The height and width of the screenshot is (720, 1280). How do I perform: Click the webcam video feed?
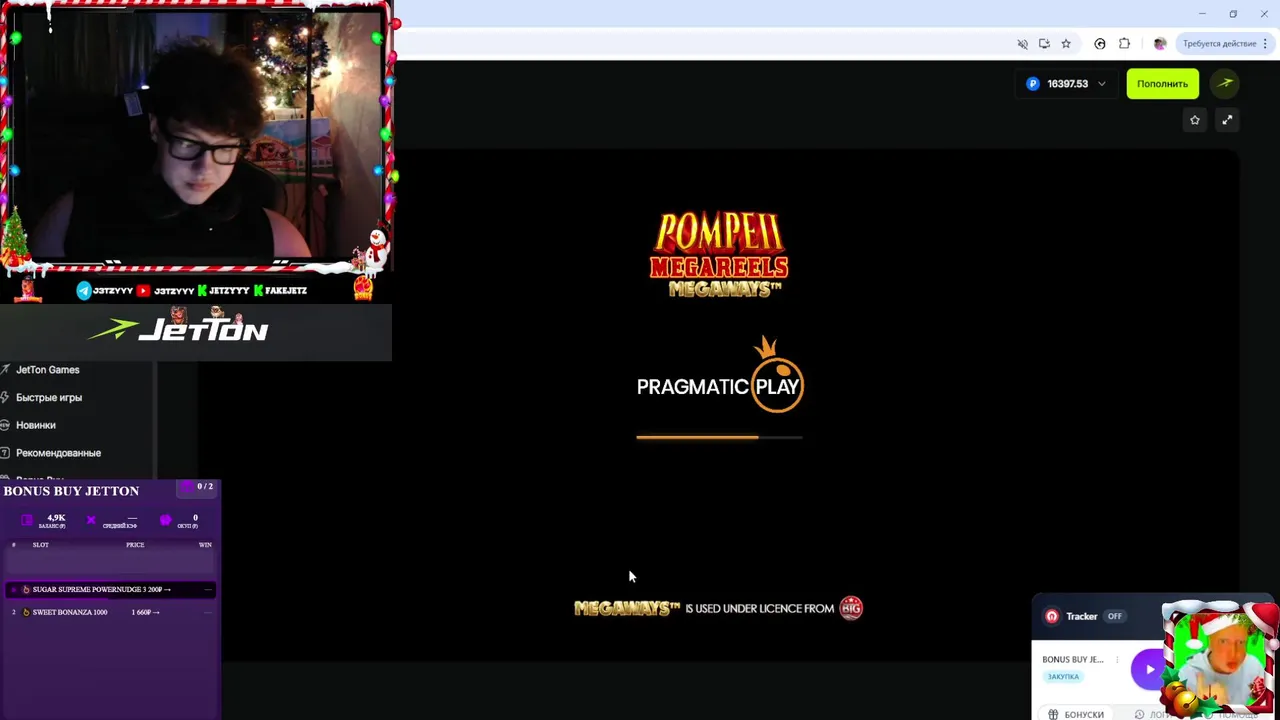[x=196, y=138]
